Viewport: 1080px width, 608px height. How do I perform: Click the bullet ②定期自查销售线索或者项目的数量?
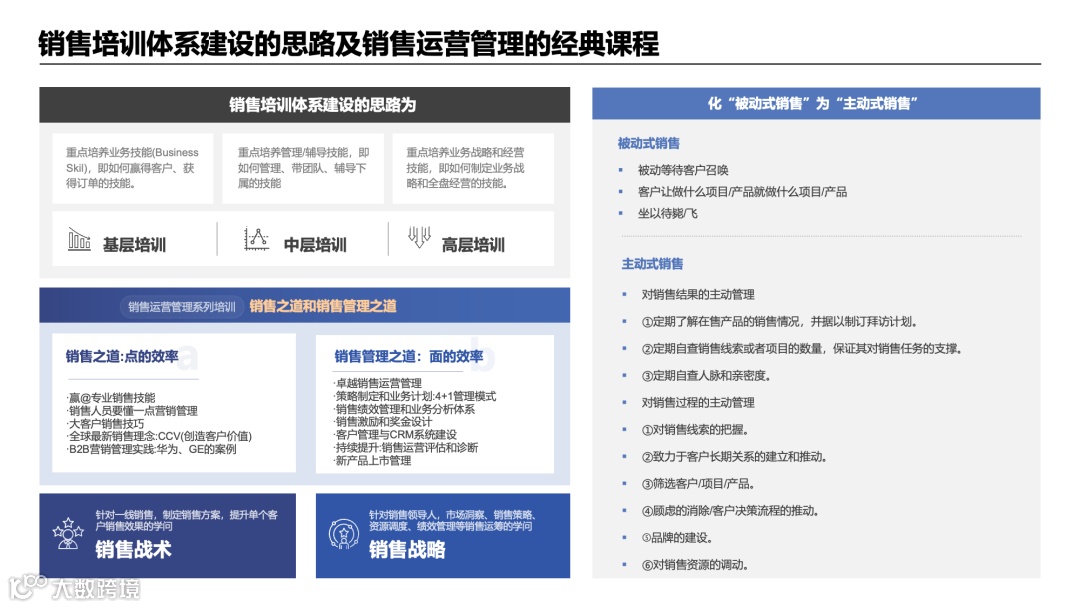coord(801,348)
